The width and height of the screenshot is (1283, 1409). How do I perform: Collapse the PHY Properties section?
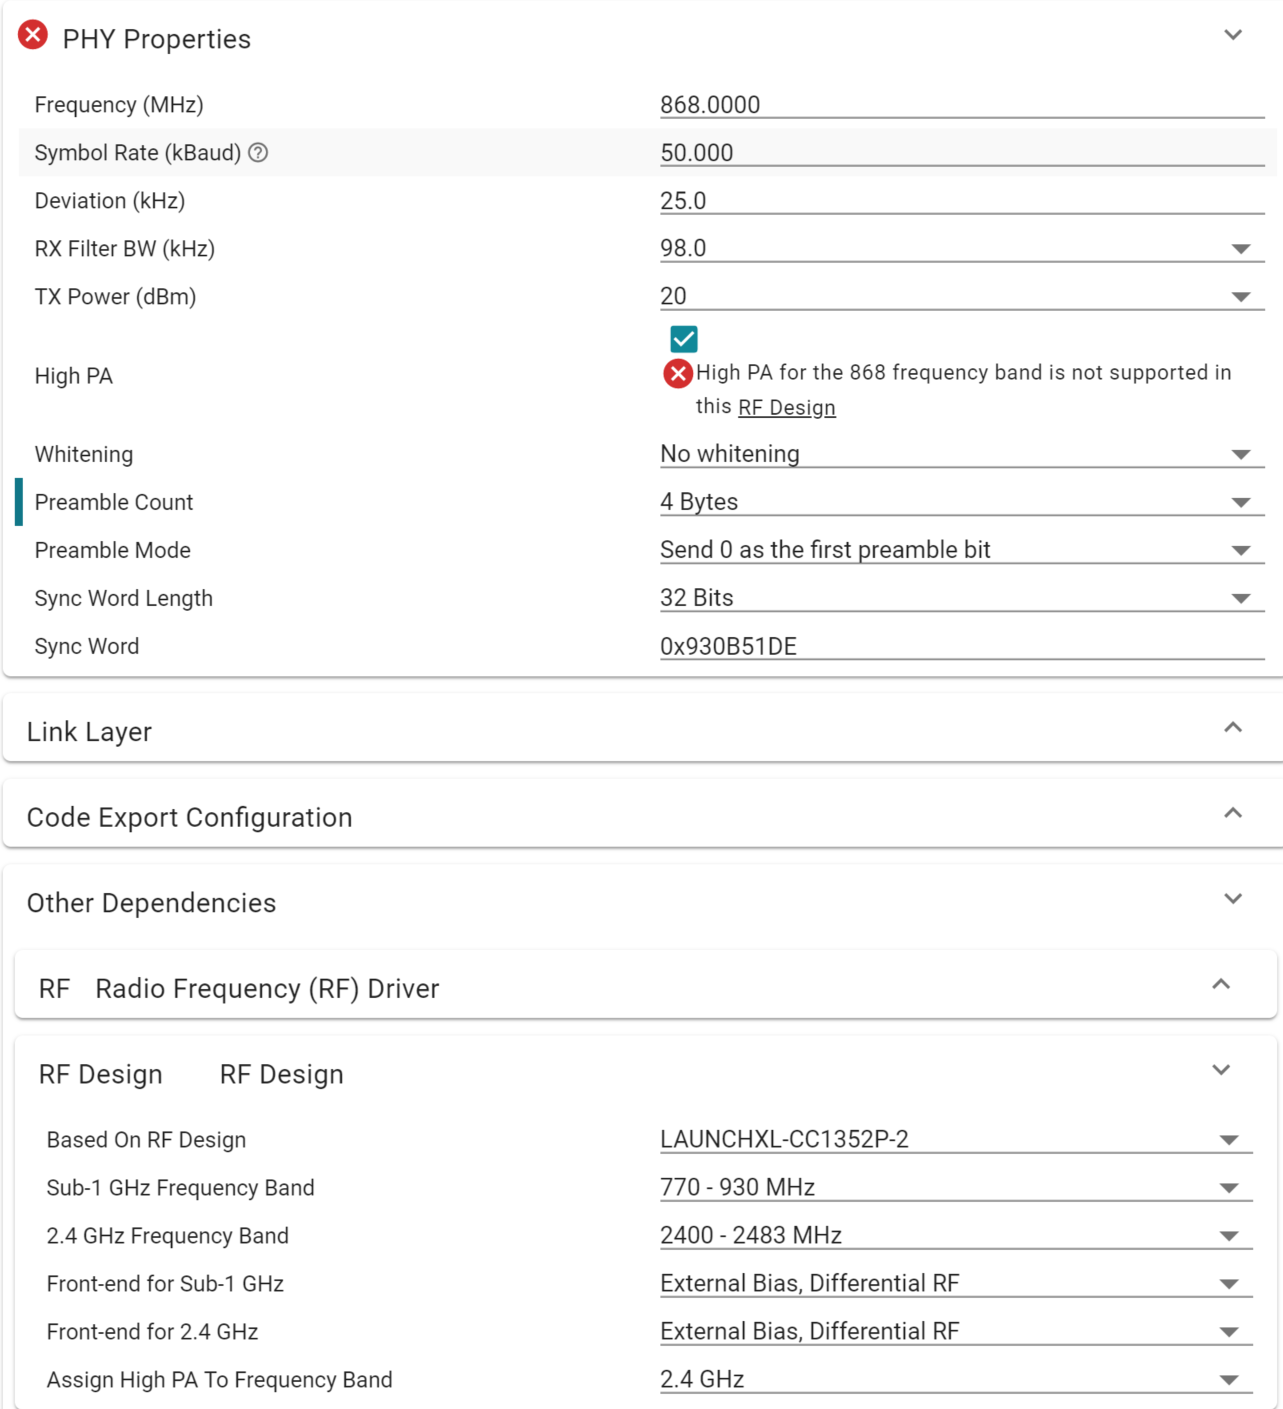click(x=1233, y=36)
